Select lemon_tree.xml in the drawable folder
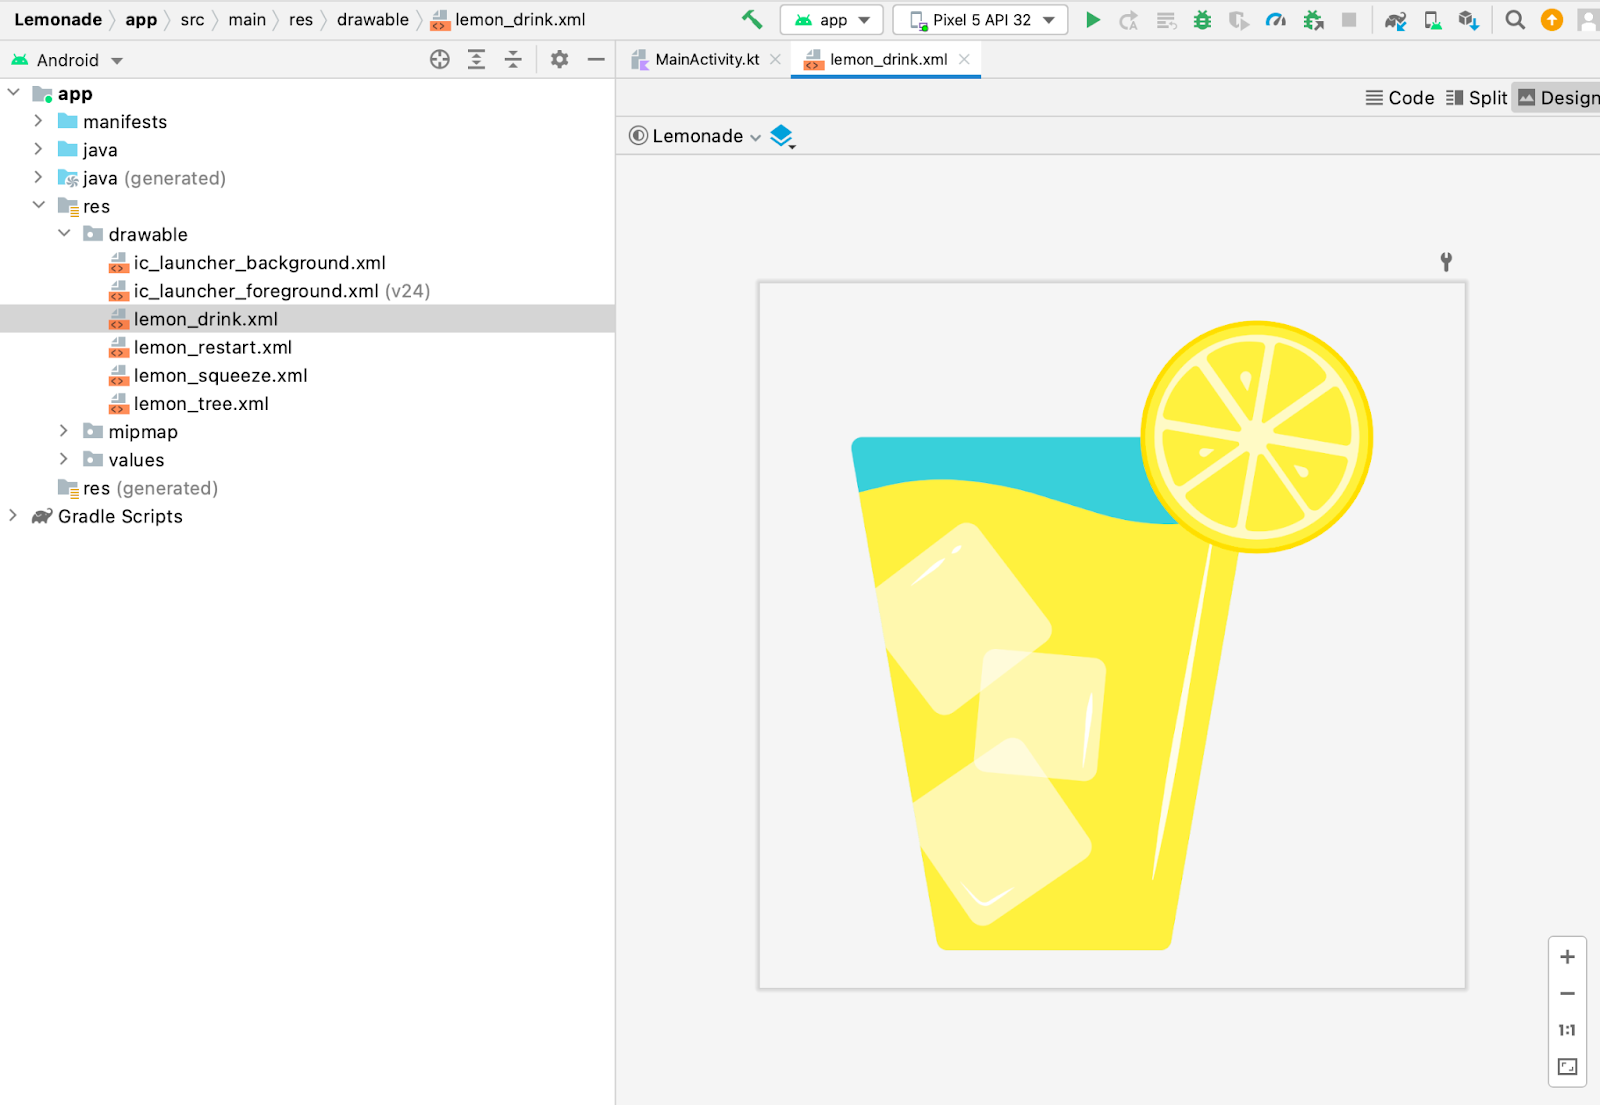Viewport: 1600px width, 1105px height. [201, 404]
